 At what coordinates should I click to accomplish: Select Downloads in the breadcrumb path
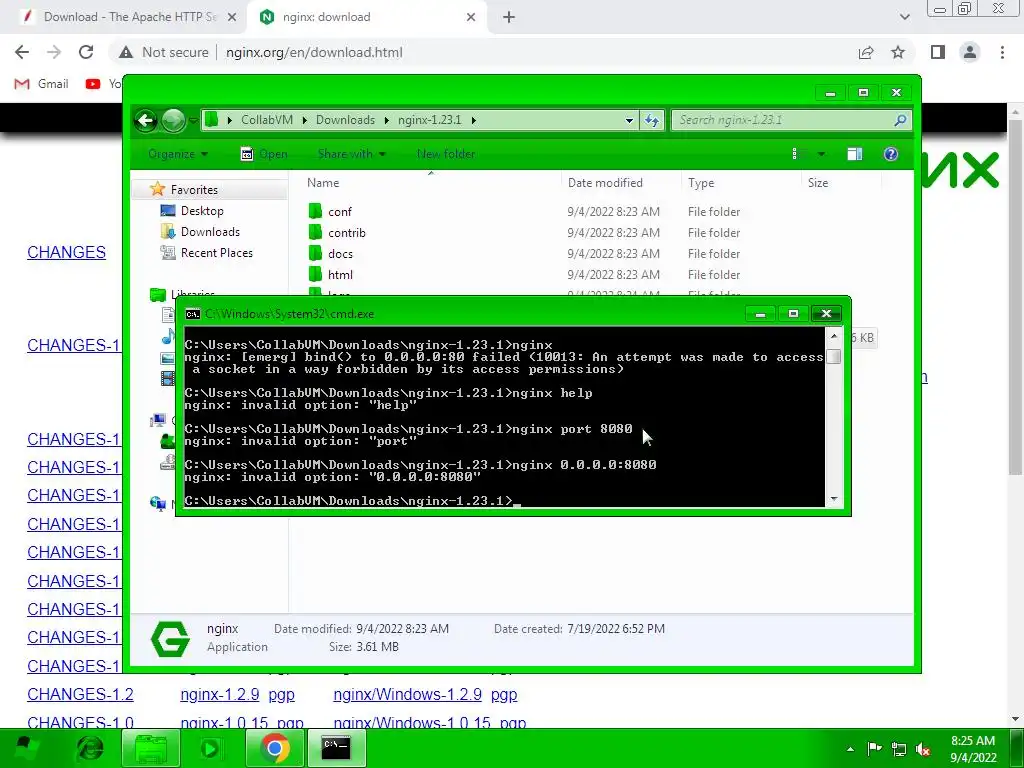(345, 120)
